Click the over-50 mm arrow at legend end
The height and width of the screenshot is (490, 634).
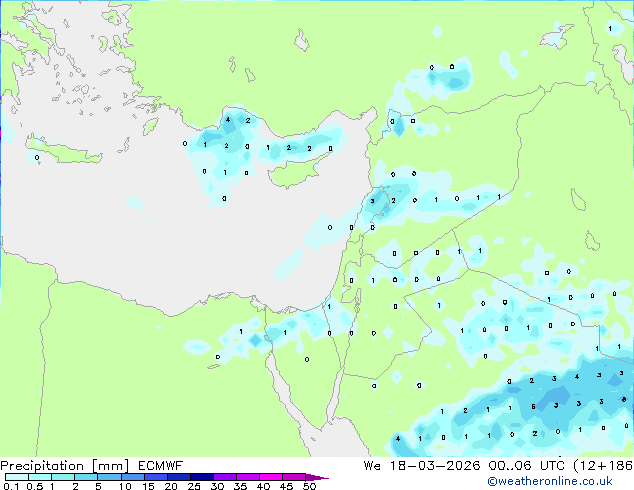317,477
